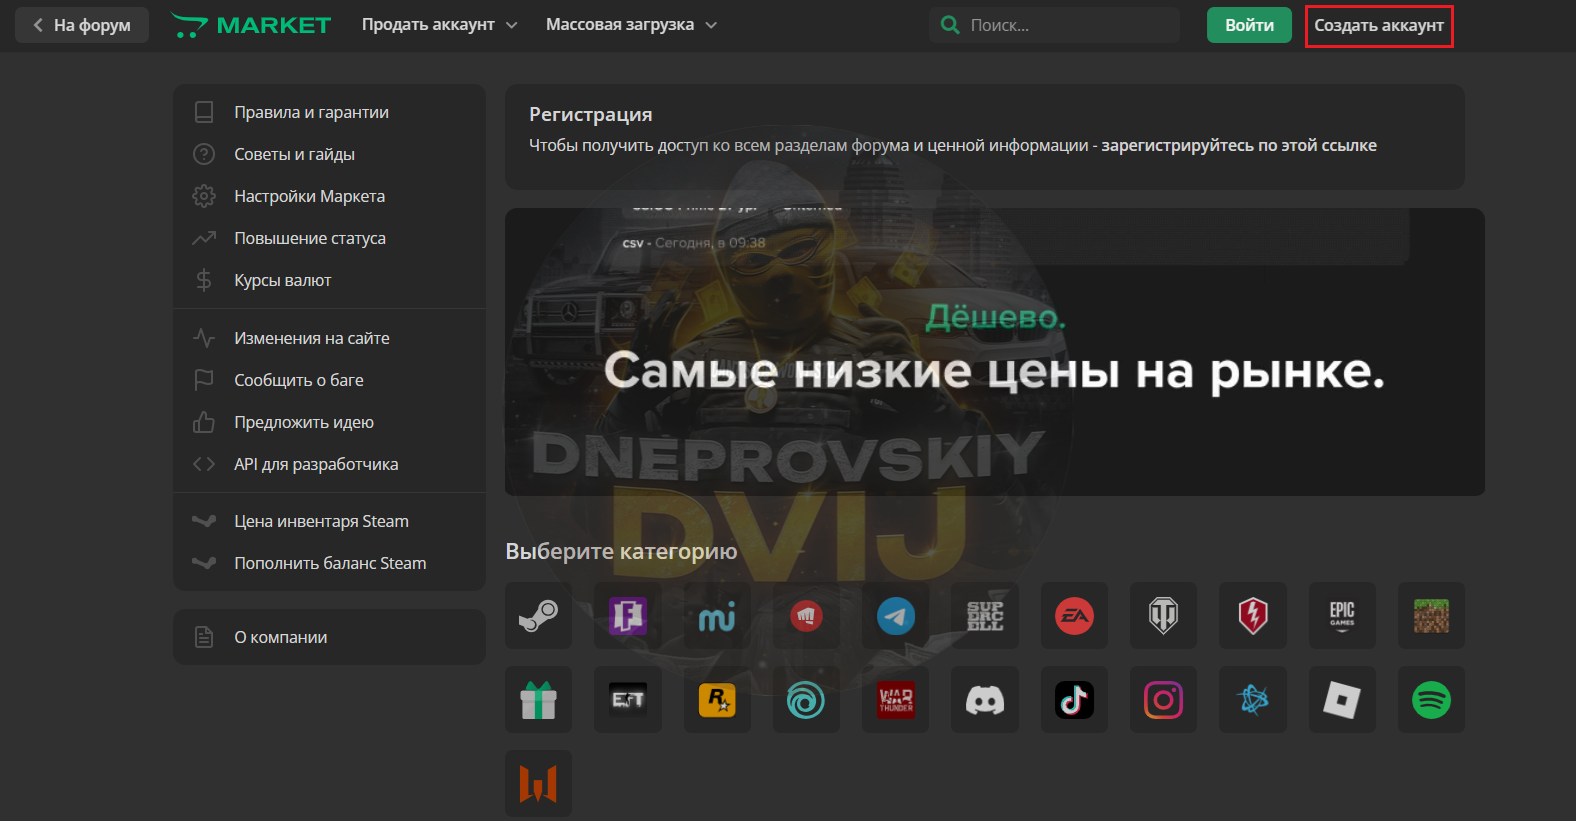Image resolution: width=1576 pixels, height=821 pixels.
Task: Select Сообщить о баге
Action: pyautogui.click(x=329, y=380)
